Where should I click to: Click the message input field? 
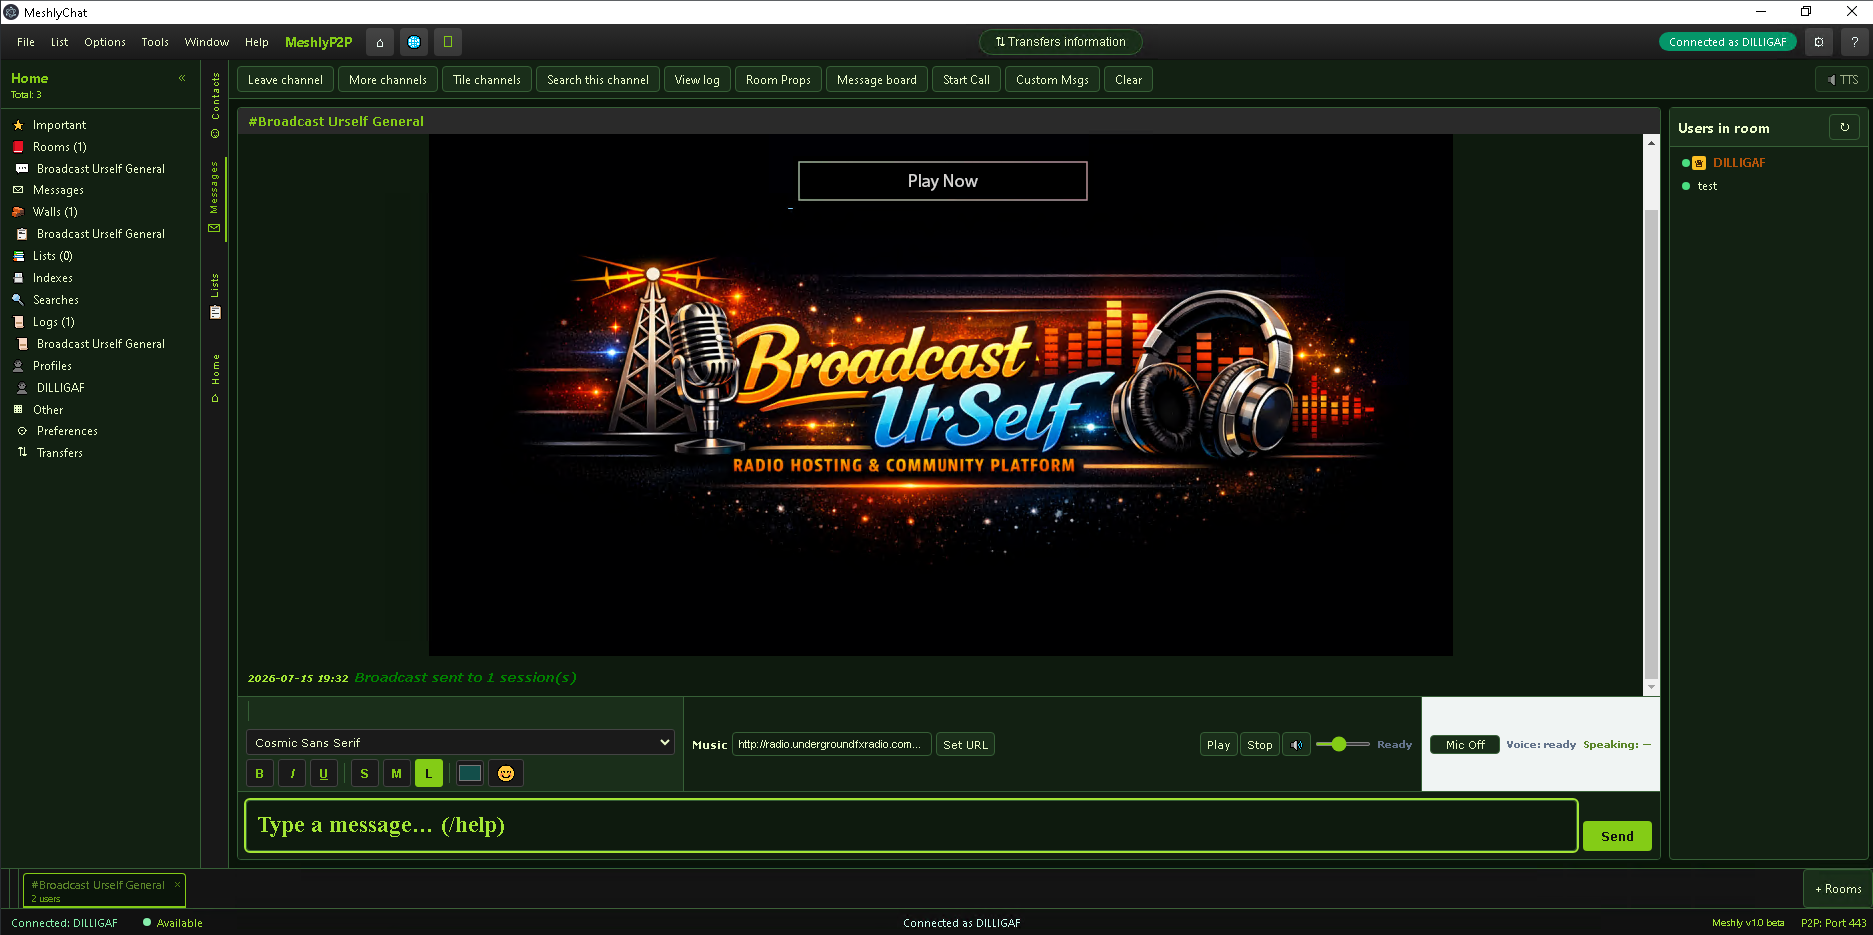(x=911, y=825)
